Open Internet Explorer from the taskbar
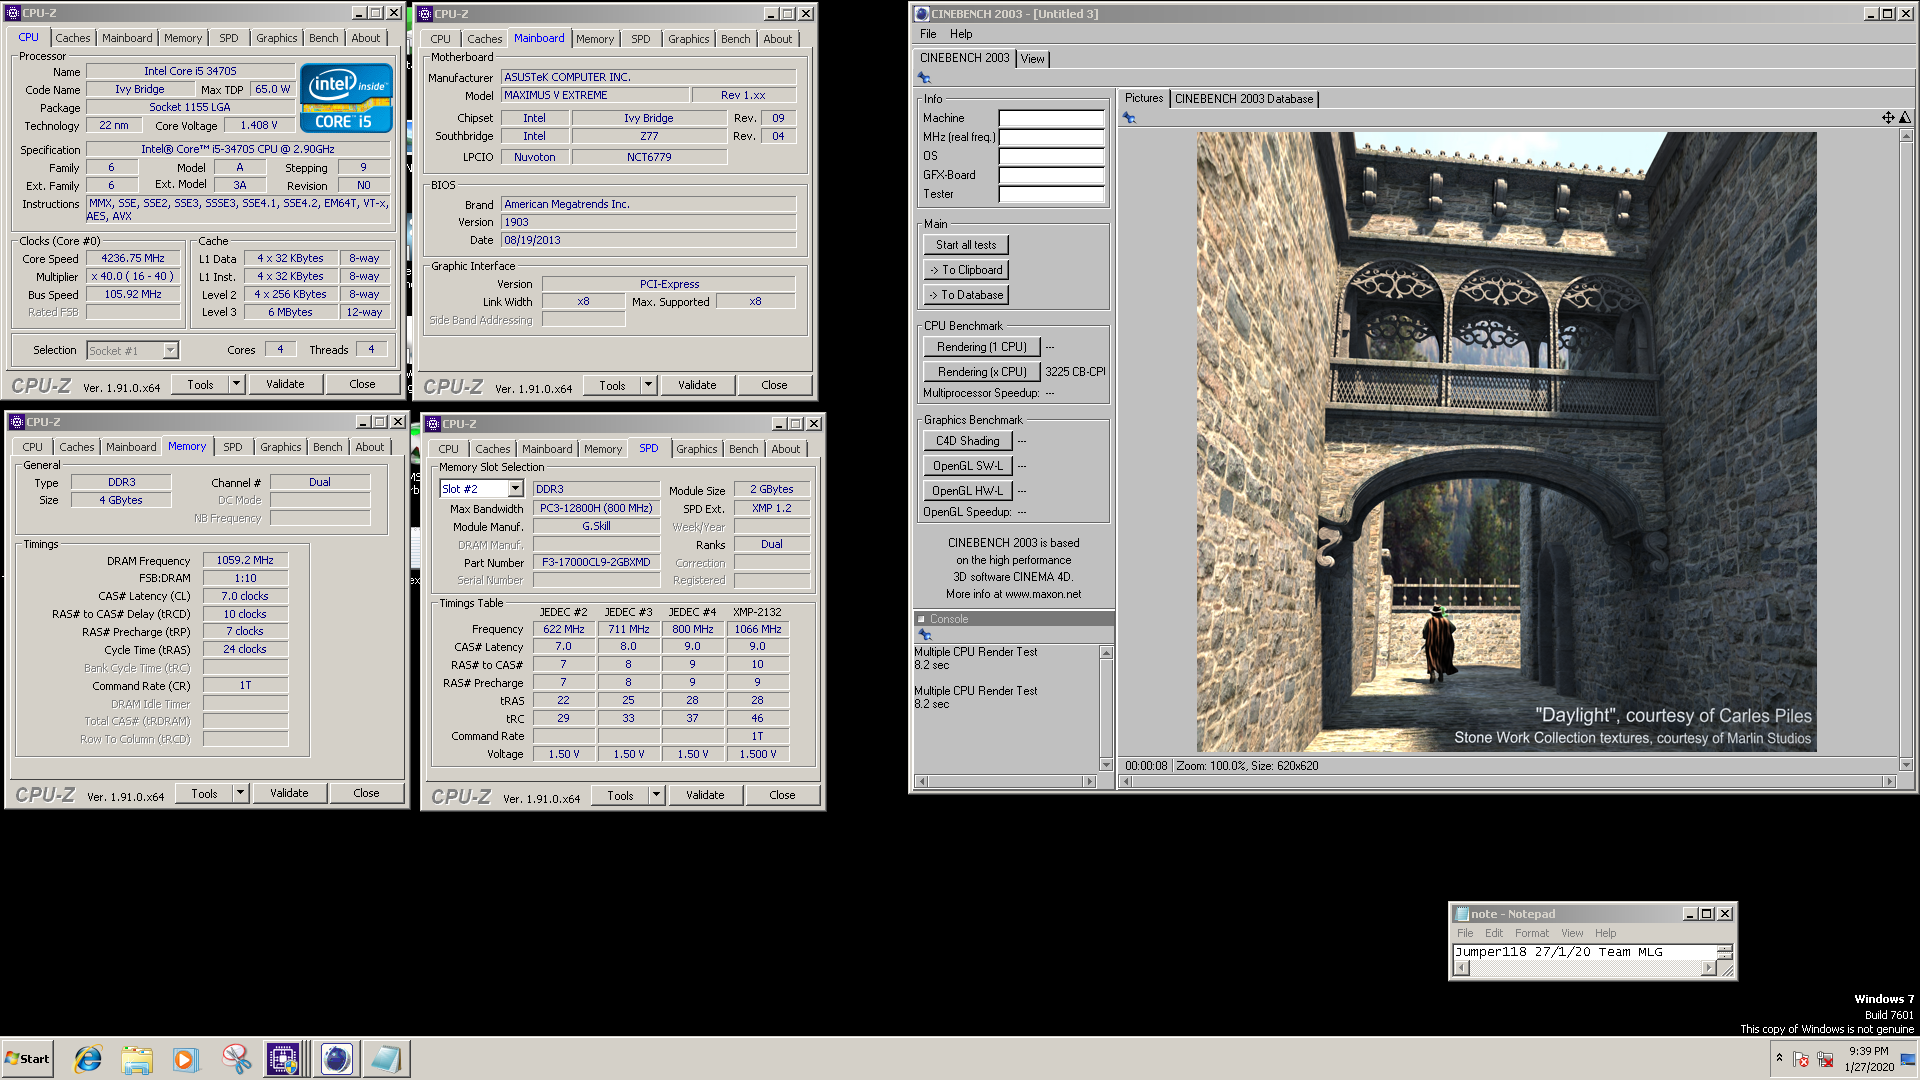 pos(88,1059)
